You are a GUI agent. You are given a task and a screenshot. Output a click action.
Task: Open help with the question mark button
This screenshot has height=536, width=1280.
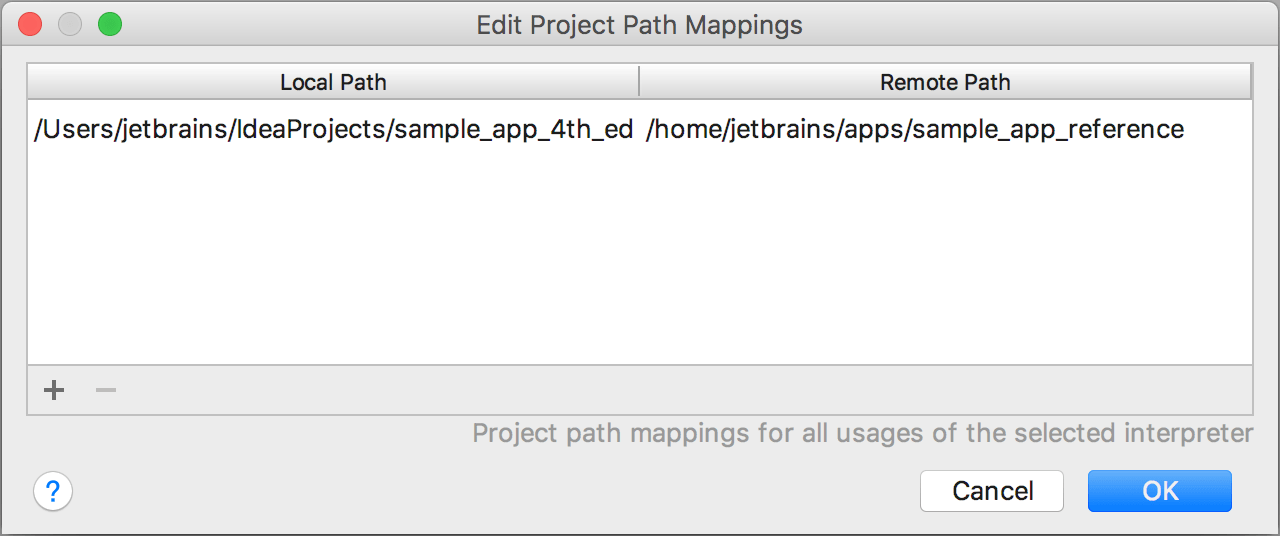53,491
